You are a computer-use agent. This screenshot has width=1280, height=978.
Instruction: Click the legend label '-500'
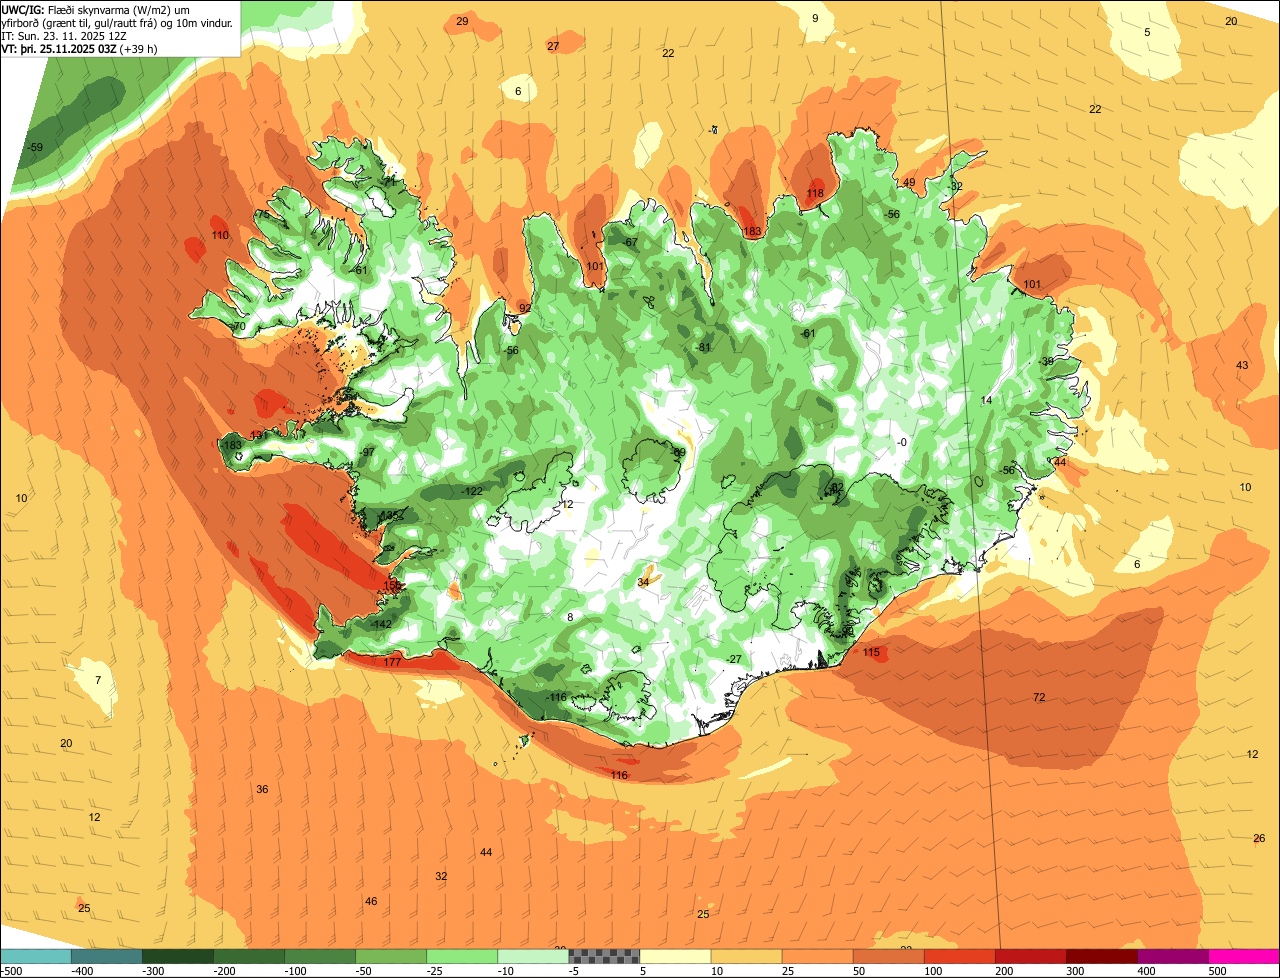tap(11, 971)
